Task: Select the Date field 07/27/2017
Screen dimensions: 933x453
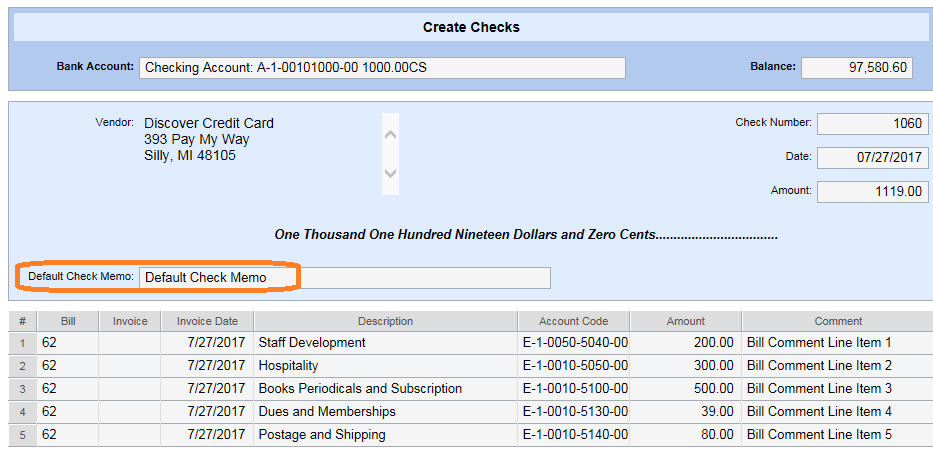Action: [872, 158]
